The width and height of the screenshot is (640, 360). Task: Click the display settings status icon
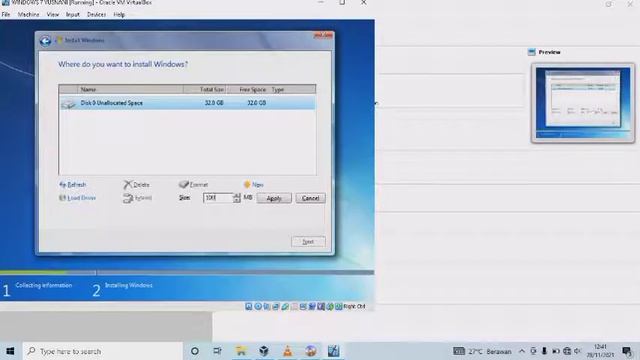pos(303,306)
